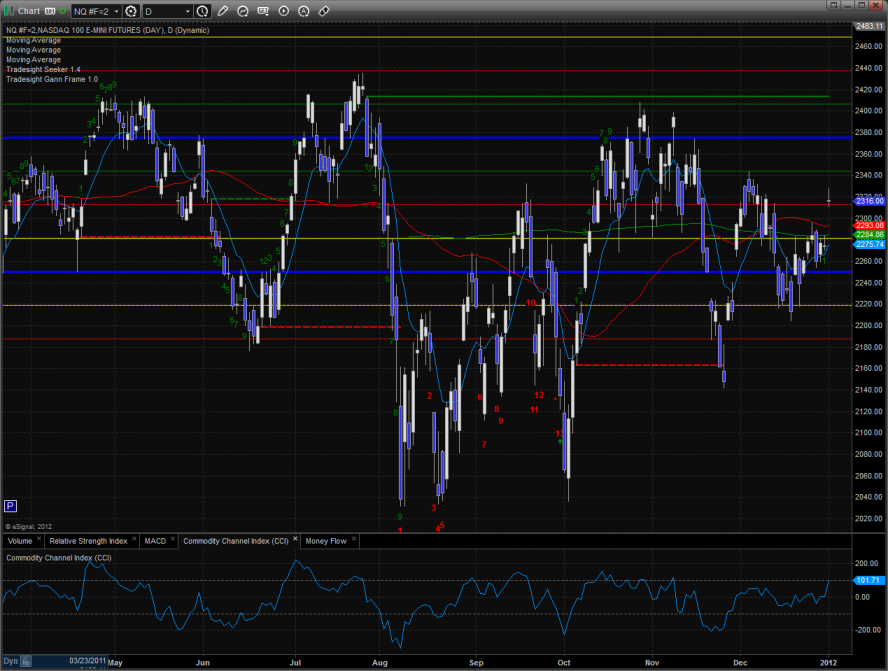Click the first Moving Average study label
This screenshot has height=671, width=888.
tap(33, 40)
